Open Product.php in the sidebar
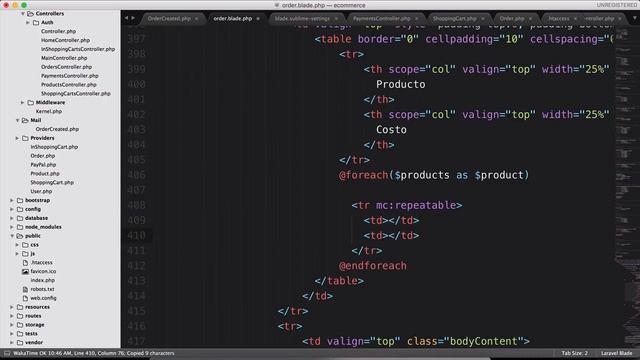 (45, 174)
